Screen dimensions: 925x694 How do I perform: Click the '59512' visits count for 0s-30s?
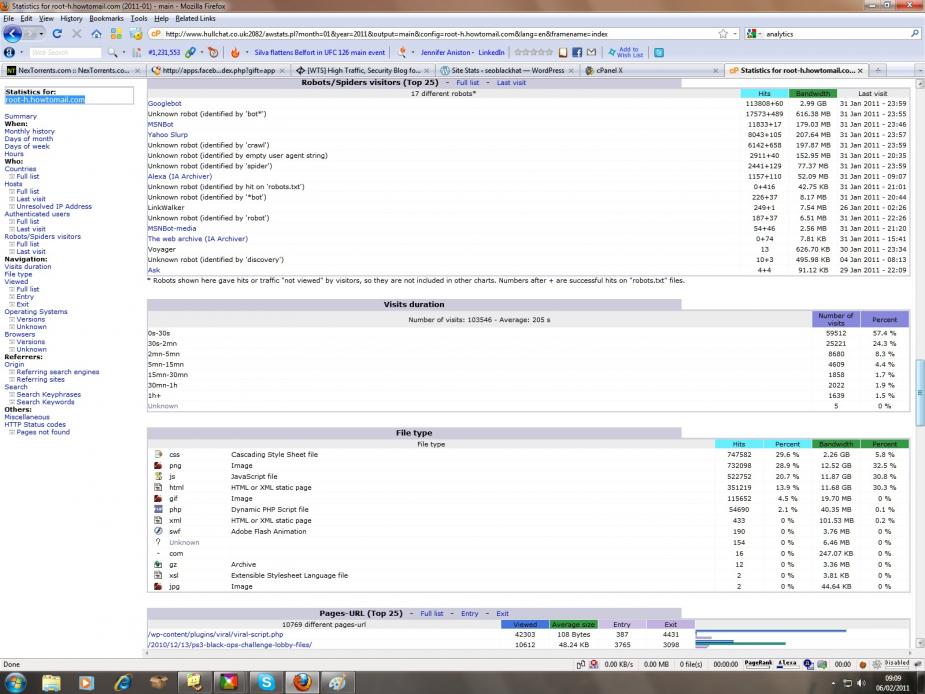(836, 333)
